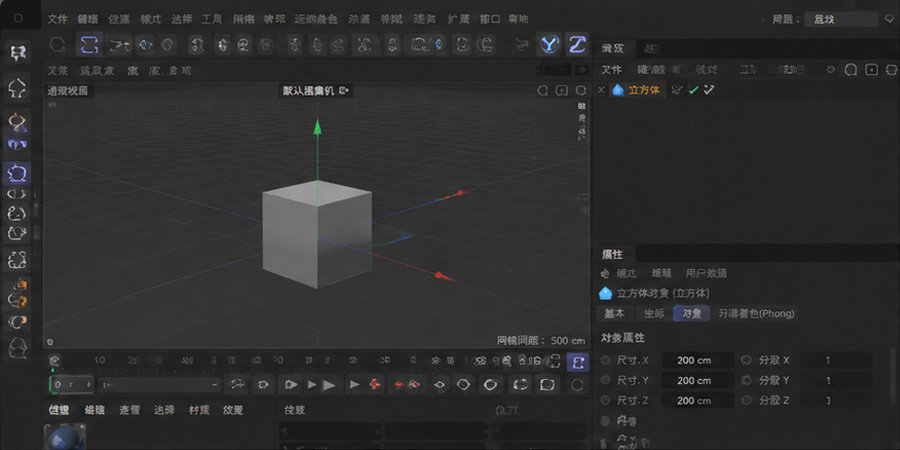Click the 500 cm grid spacing text
This screenshot has height=450, width=900.
pyautogui.click(x=568, y=340)
